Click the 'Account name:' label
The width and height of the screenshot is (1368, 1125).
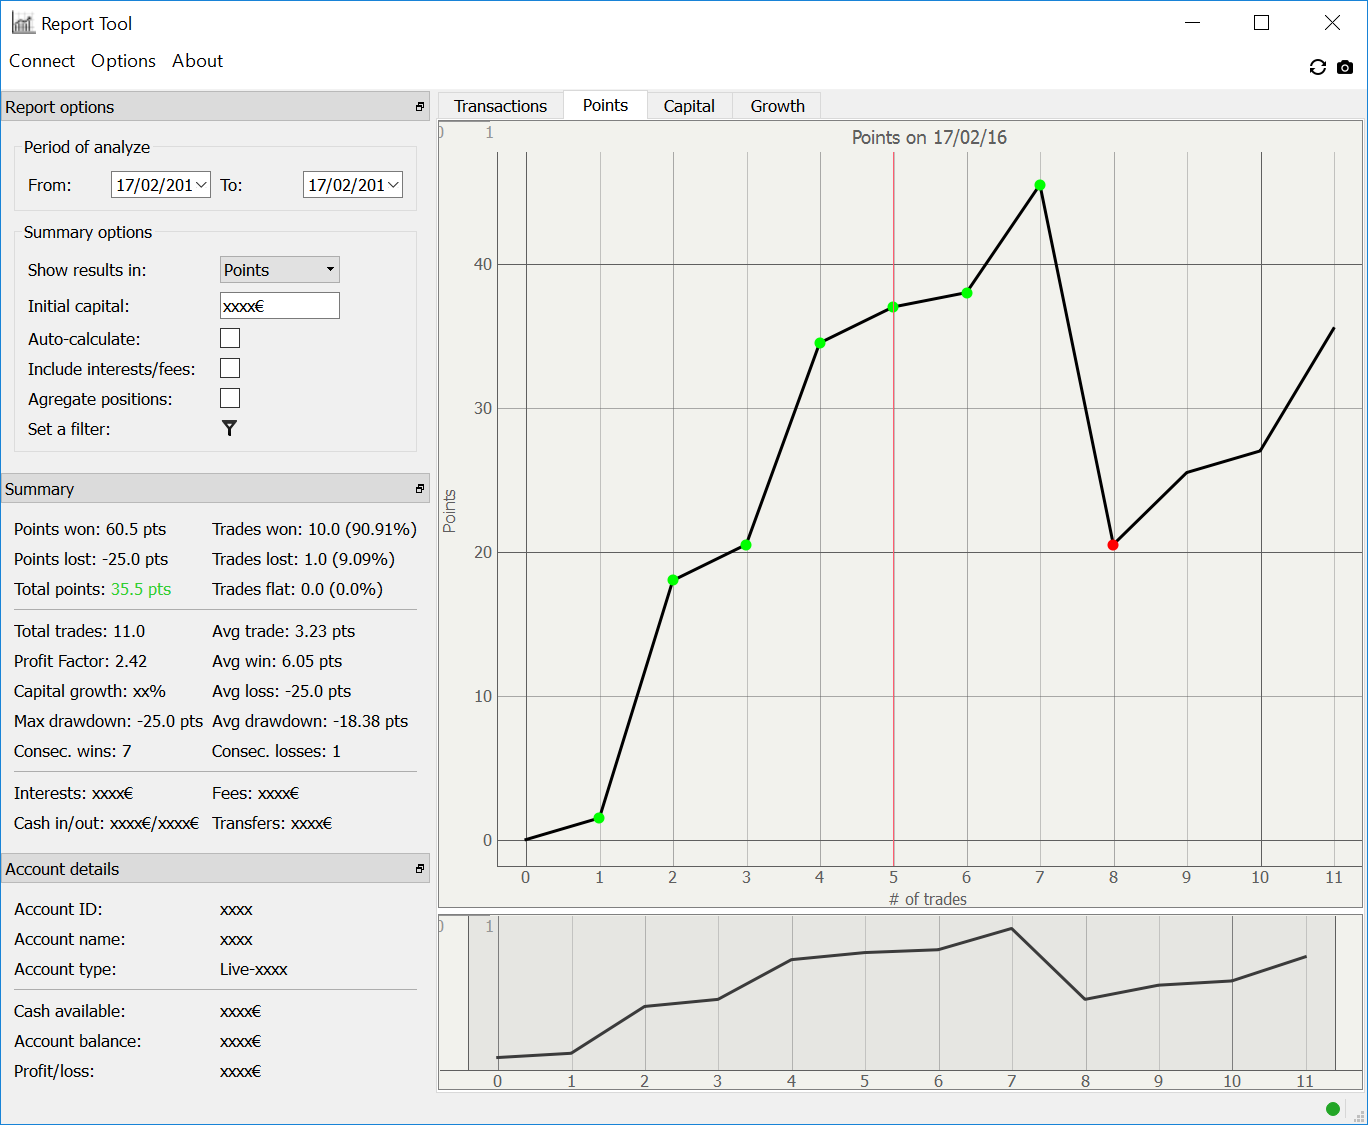[x=70, y=939]
